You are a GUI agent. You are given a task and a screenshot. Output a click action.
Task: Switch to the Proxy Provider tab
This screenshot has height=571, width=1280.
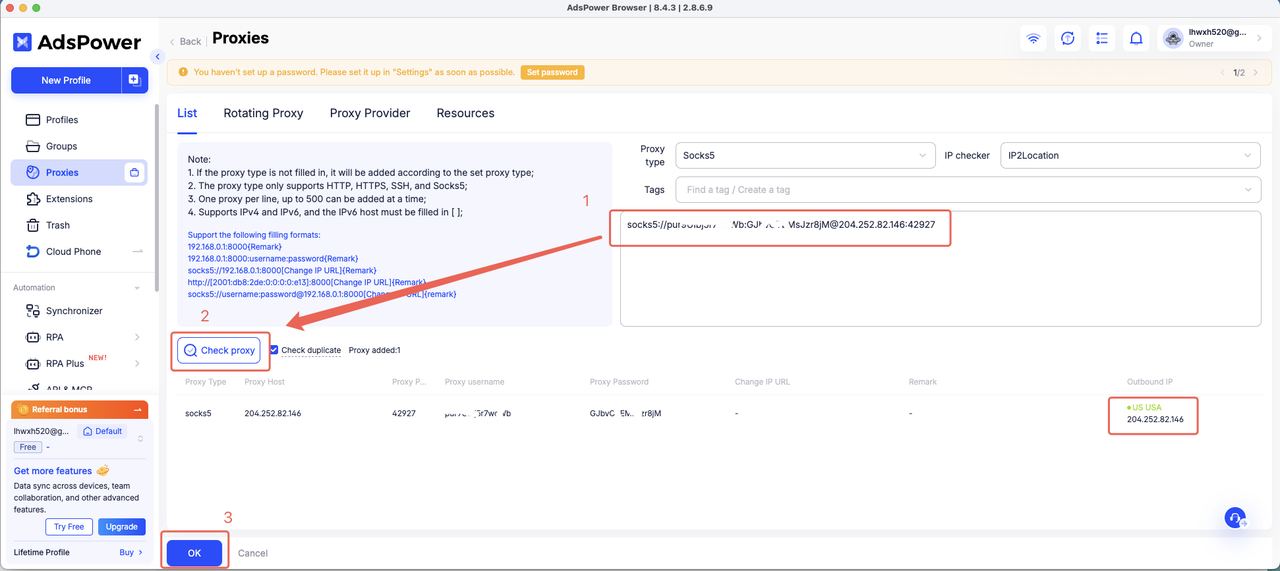tap(370, 113)
